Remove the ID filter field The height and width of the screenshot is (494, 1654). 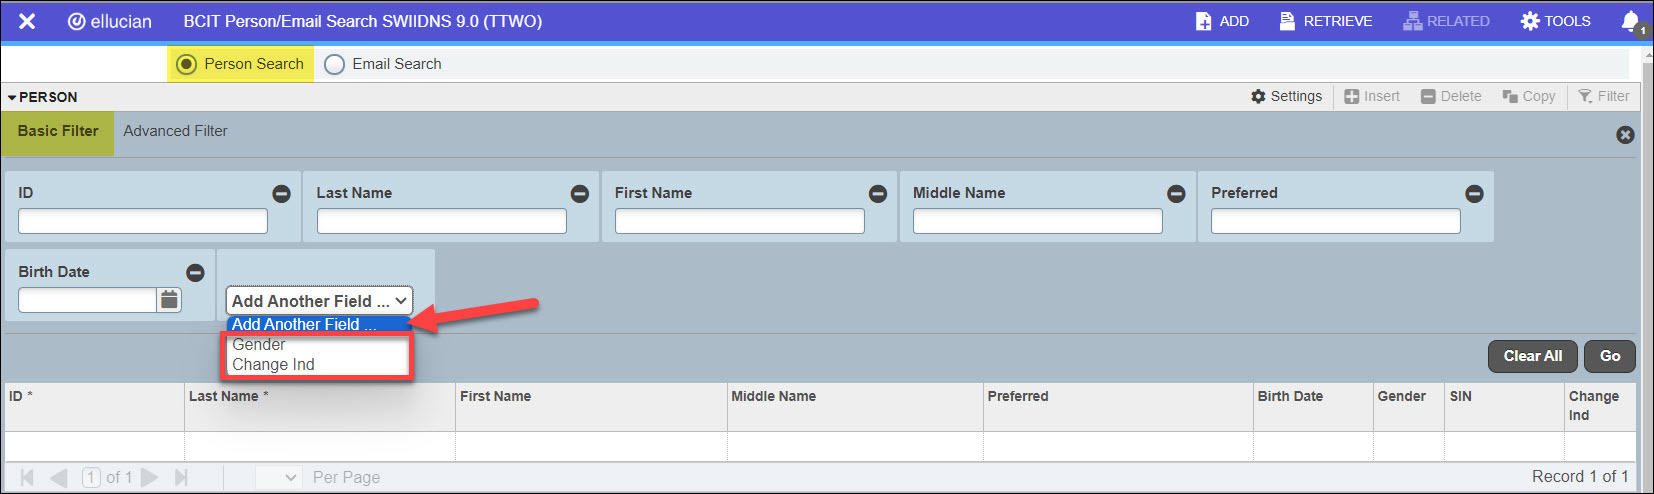click(281, 194)
